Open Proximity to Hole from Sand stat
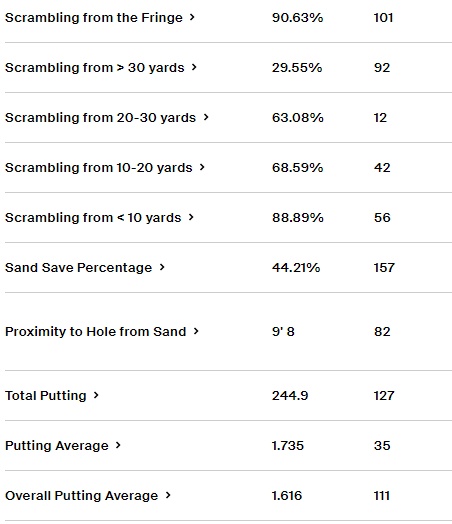Image resolution: width=452 pixels, height=524 pixels. coord(96,332)
